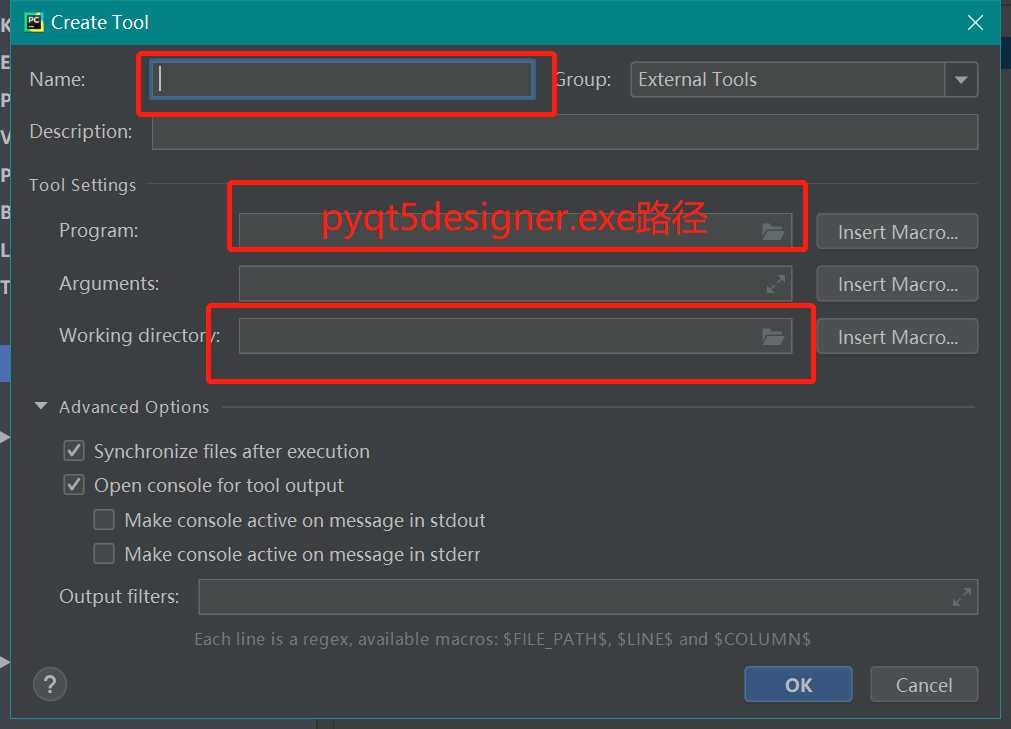This screenshot has height=729, width=1011.
Task: Expand the Arguments field editor icon
Action: [x=775, y=284]
